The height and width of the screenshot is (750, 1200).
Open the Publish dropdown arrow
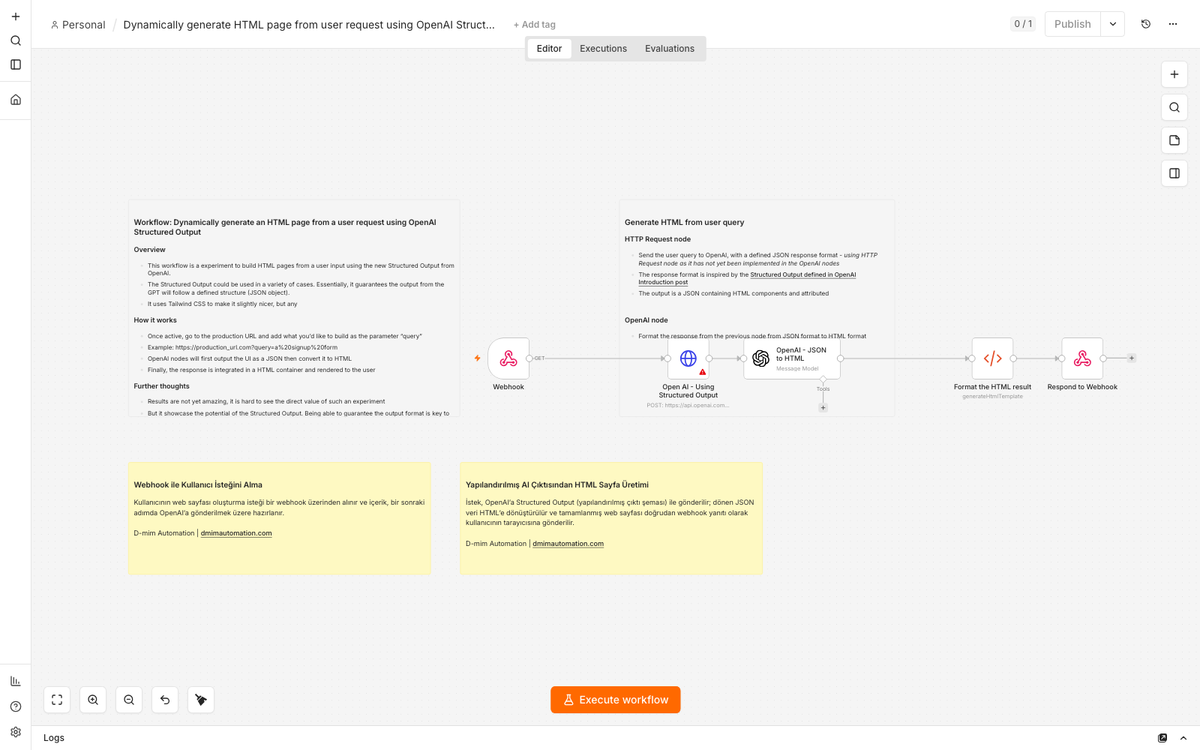pyautogui.click(x=1112, y=24)
